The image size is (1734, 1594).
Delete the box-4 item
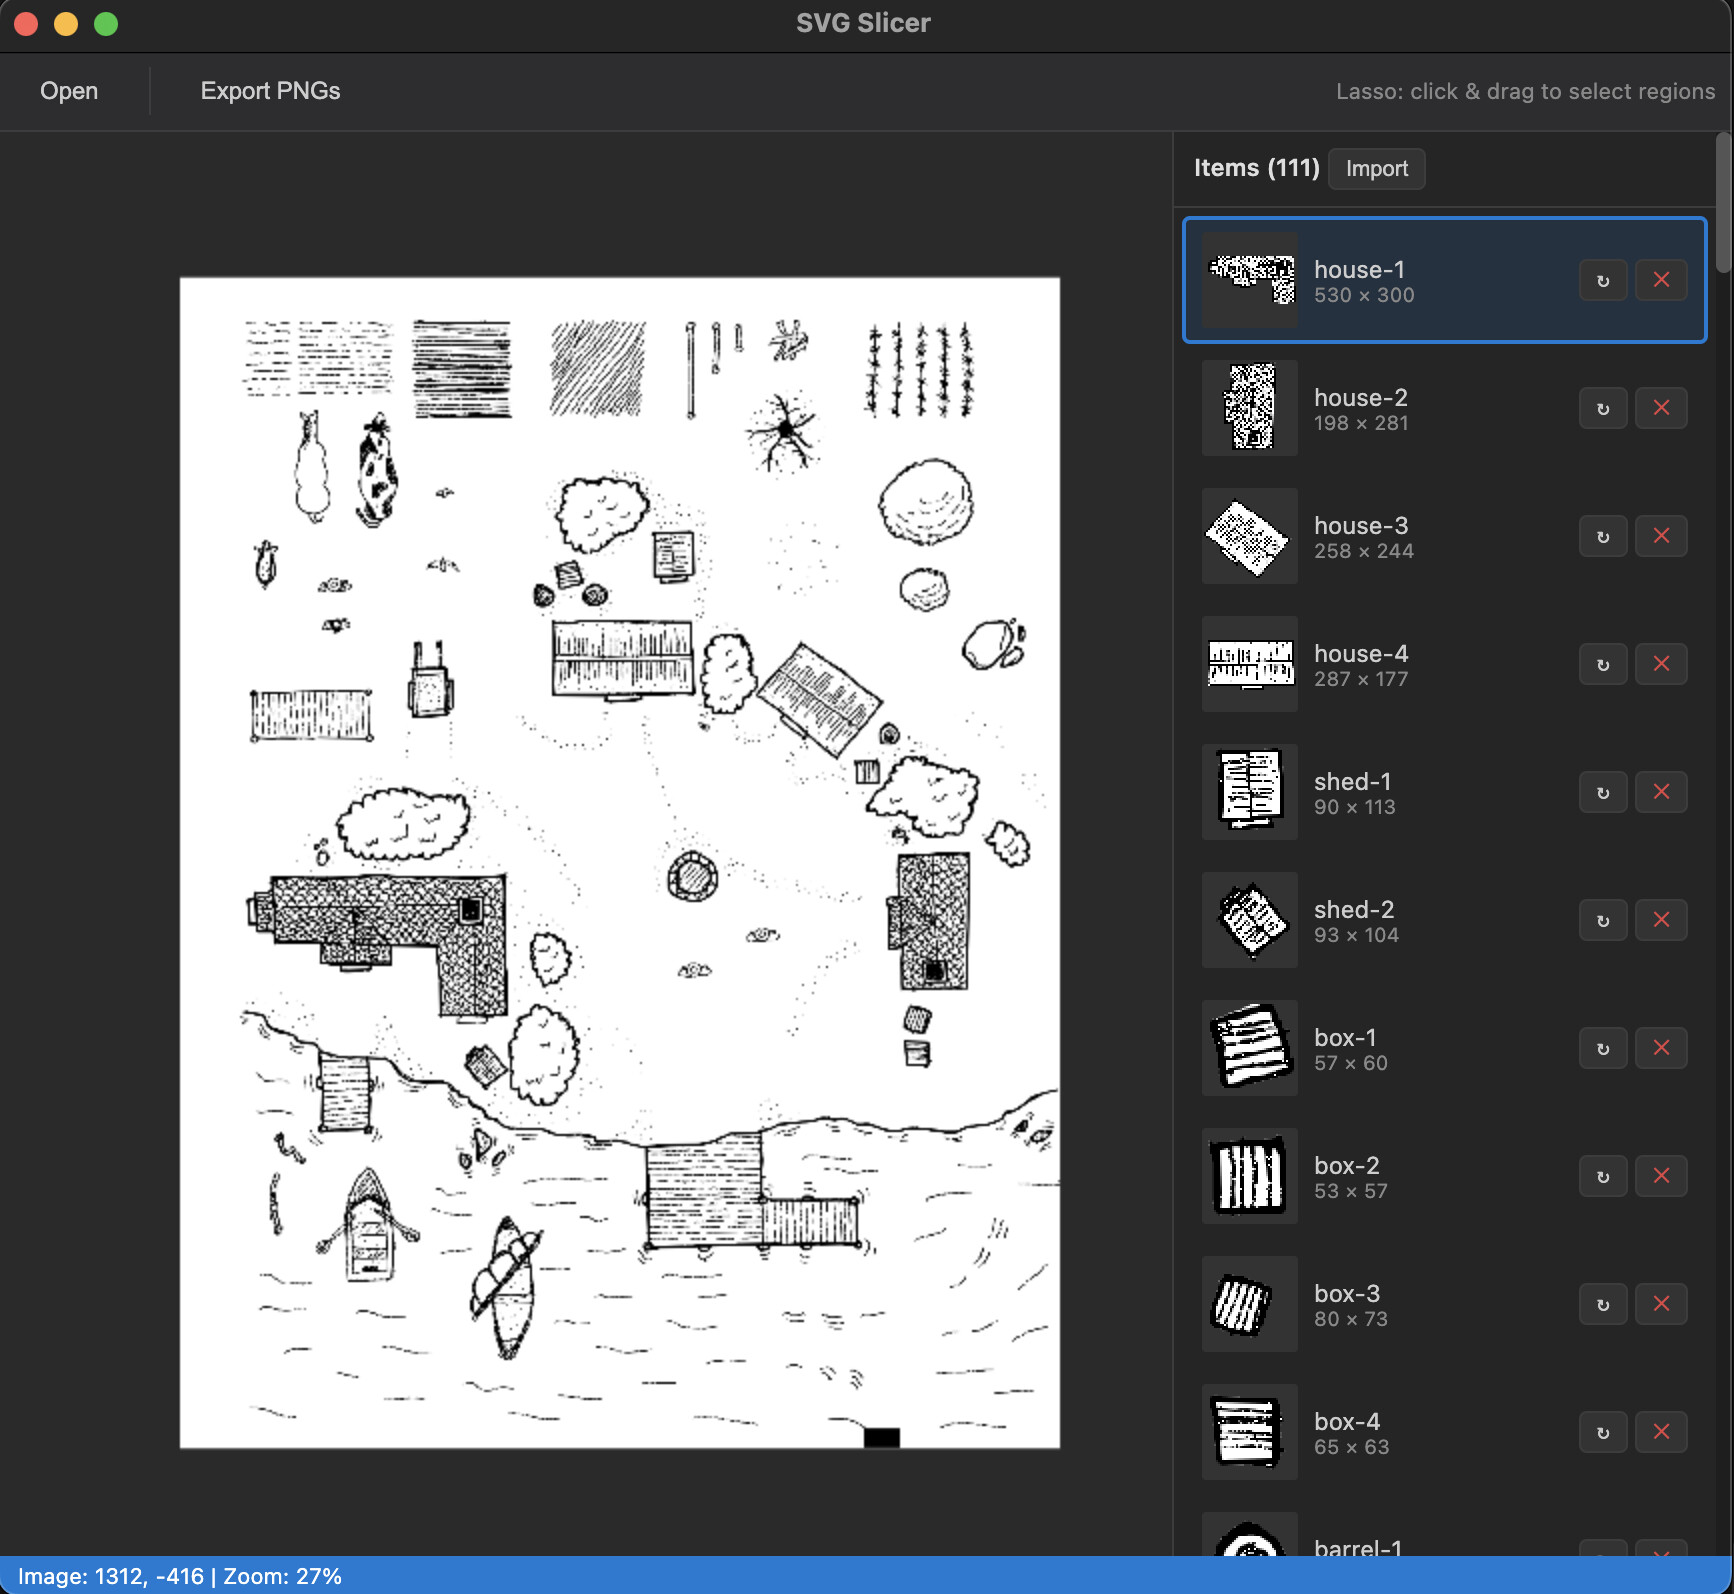1661,1432
